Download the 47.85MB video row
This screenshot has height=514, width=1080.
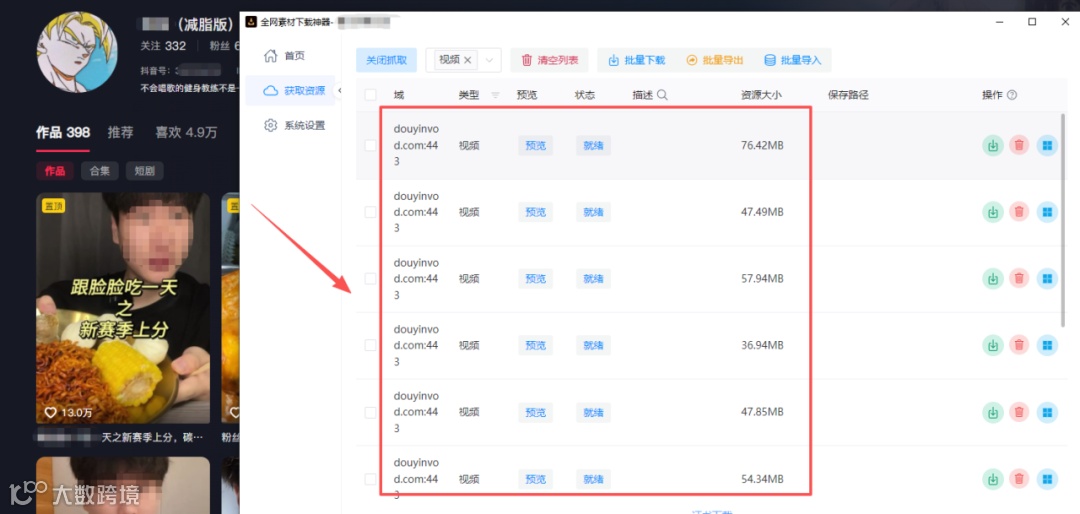click(x=993, y=412)
